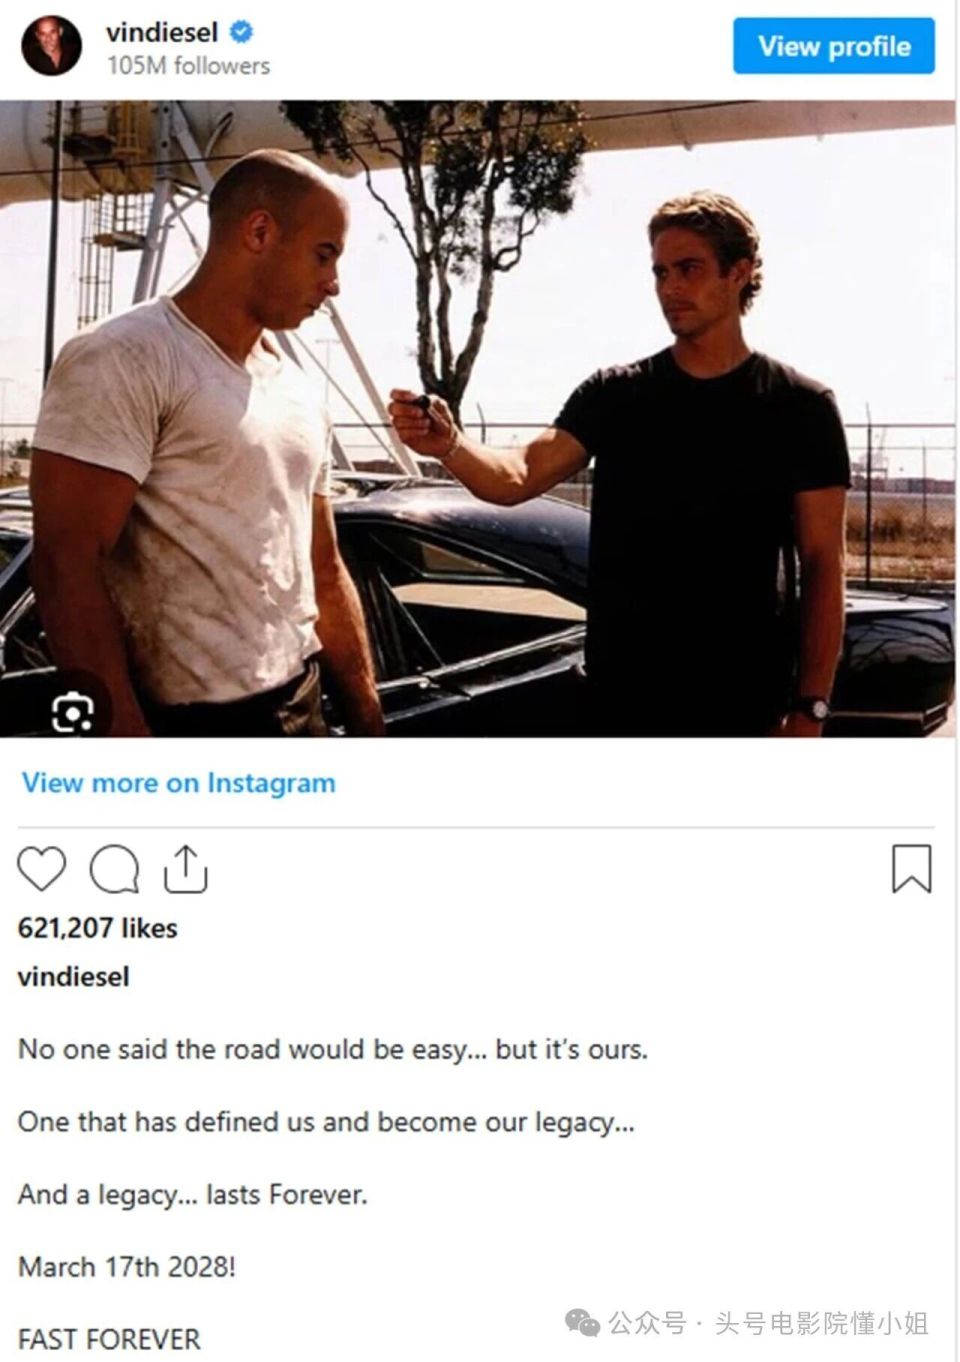Image resolution: width=960 pixels, height=1362 pixels.
Task: View who liked via 621,207 likes
Action: [x=98, y=928]
